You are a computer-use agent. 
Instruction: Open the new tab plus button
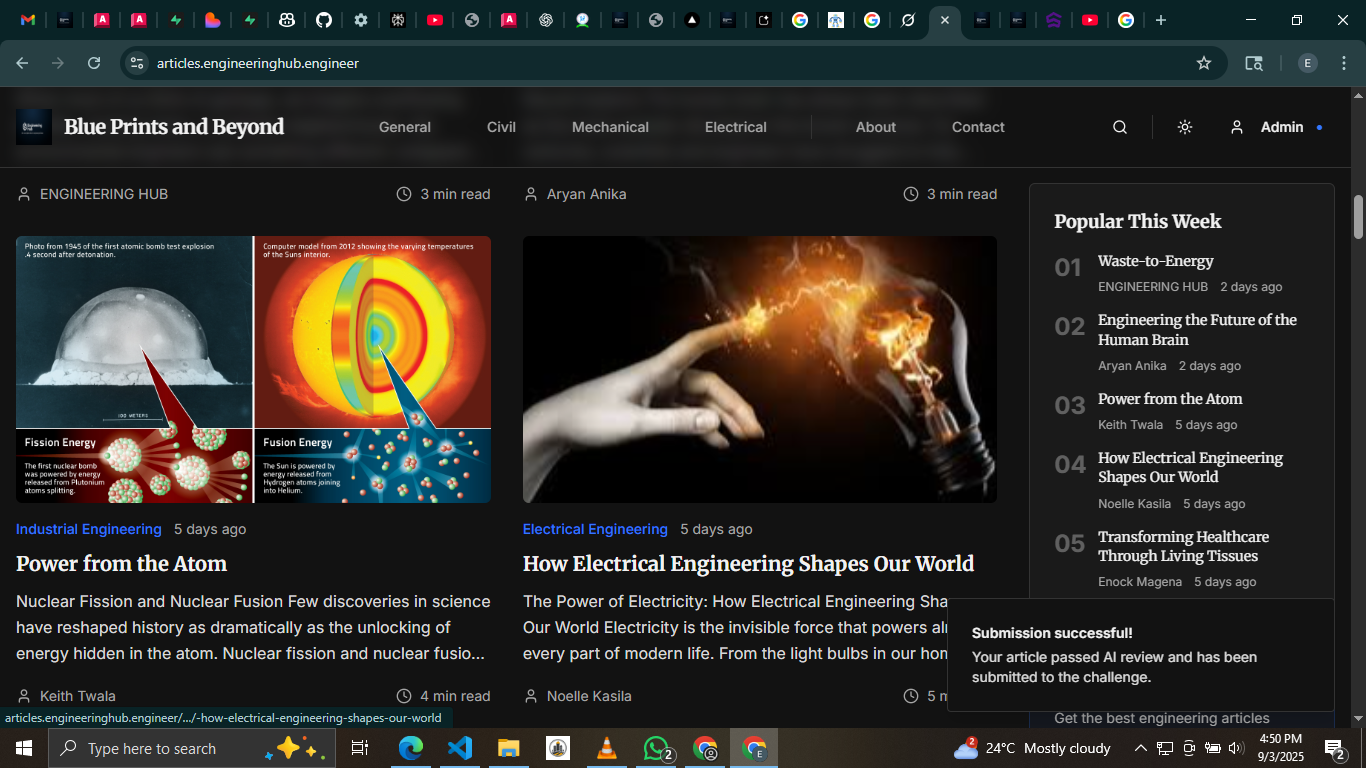point(1160,20)
